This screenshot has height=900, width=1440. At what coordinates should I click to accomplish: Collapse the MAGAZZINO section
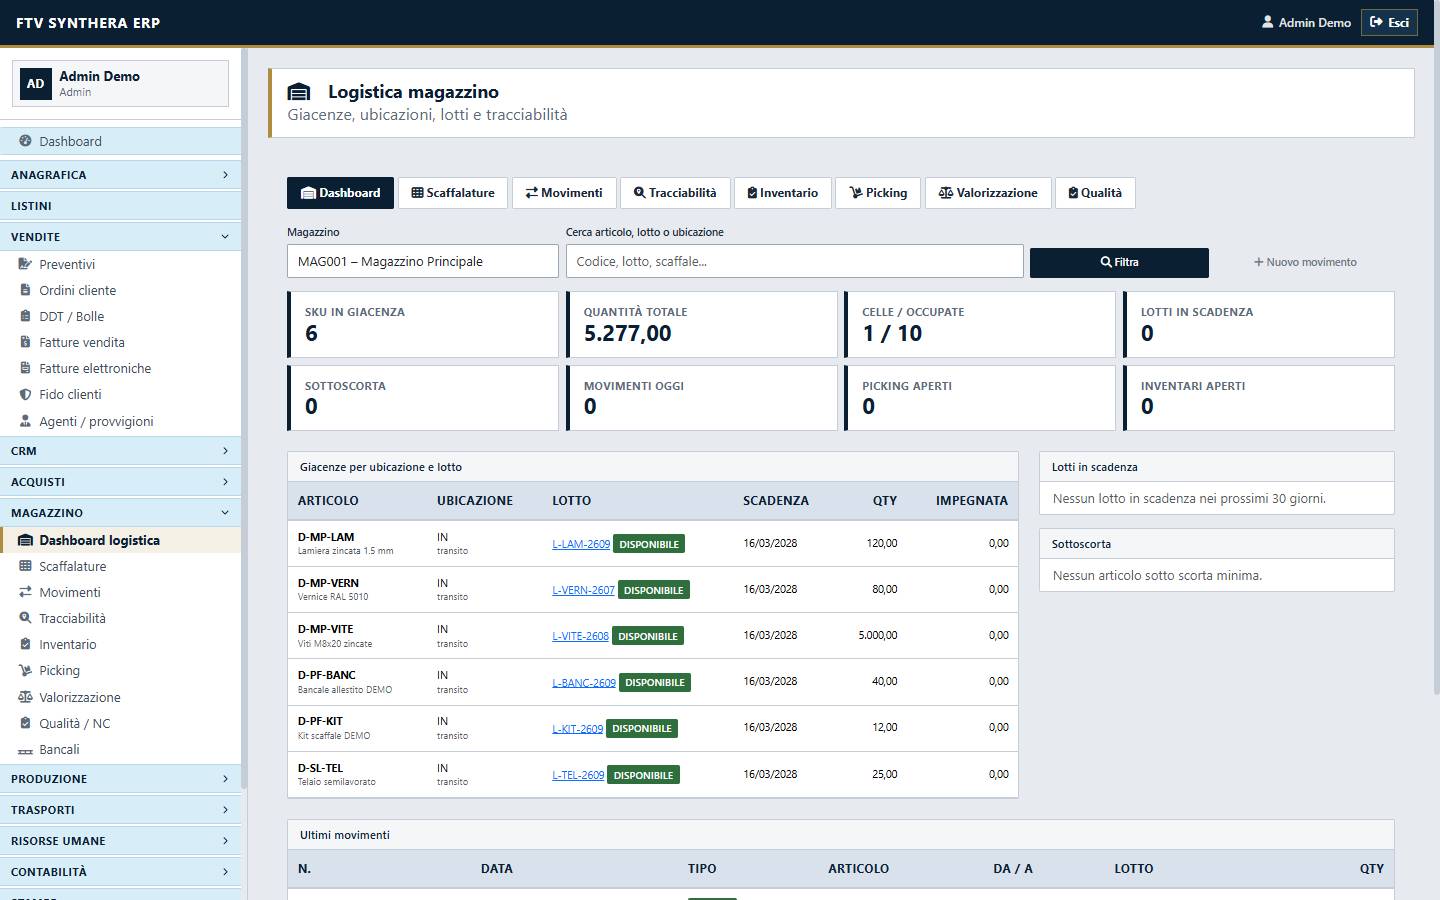pos(120,513)
